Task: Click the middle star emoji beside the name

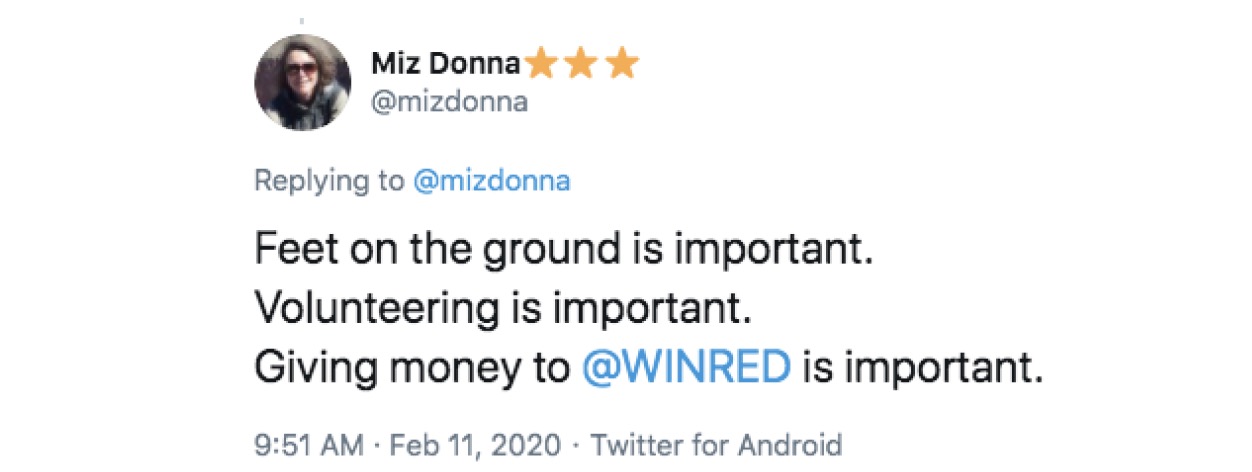Action: [582, 64]
